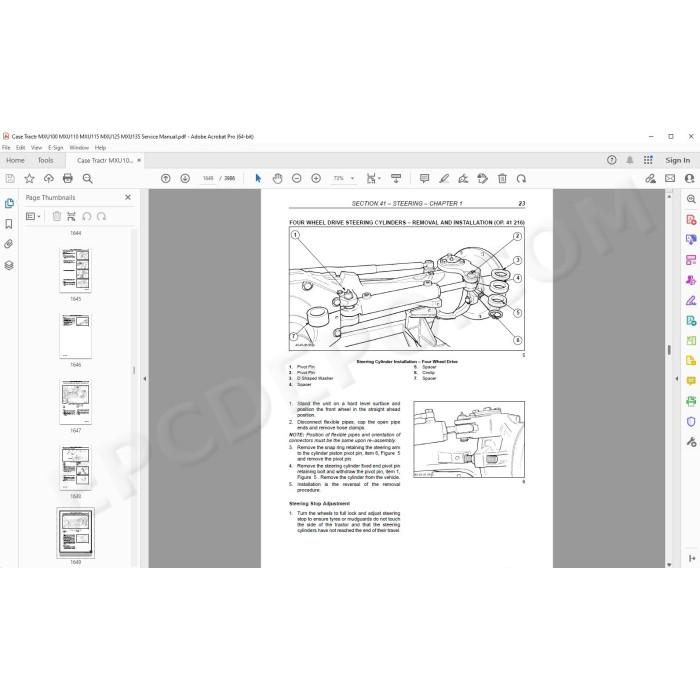Click the Print icon
Viewport: 700px width, 700px height.
[68, 179]
